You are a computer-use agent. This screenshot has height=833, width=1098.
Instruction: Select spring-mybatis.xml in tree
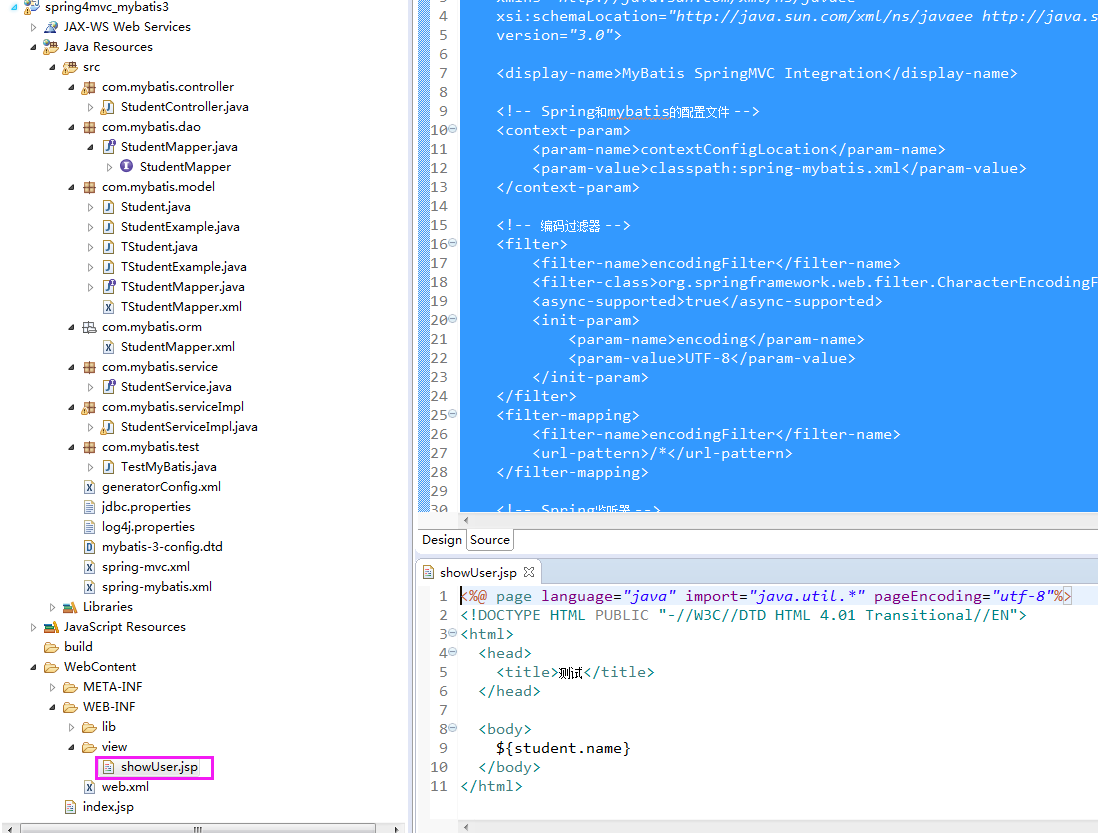click(157, 587)
